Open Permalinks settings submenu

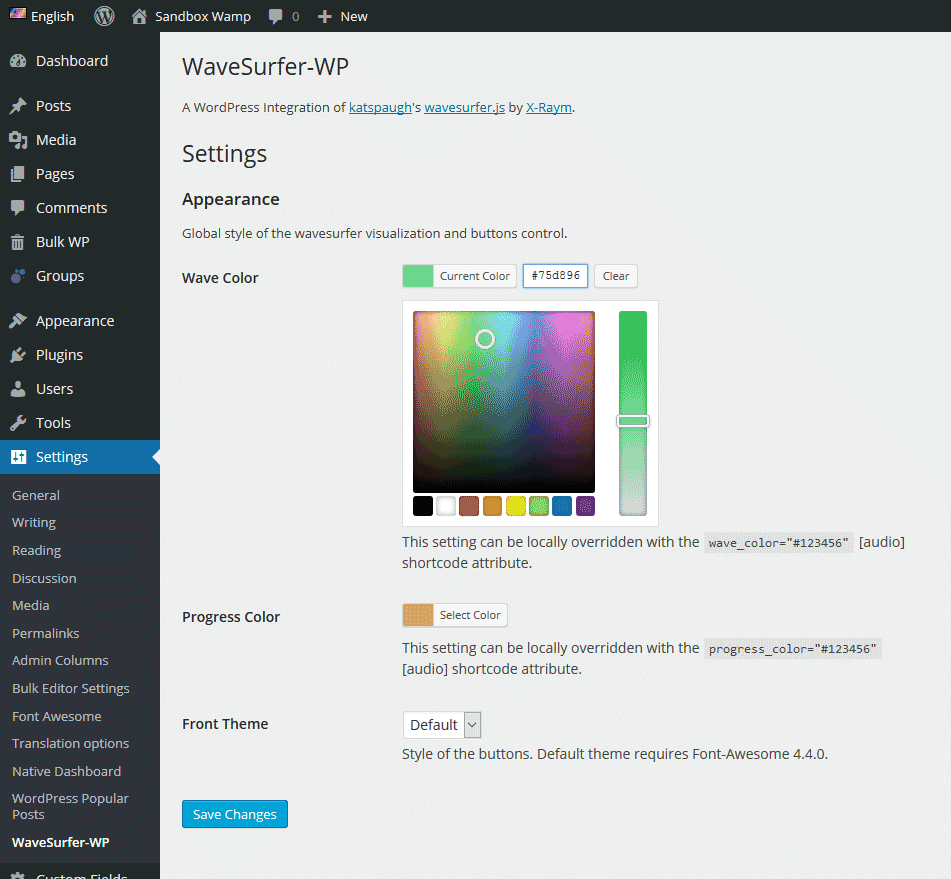pyautogui.click(x=45, y=633)
